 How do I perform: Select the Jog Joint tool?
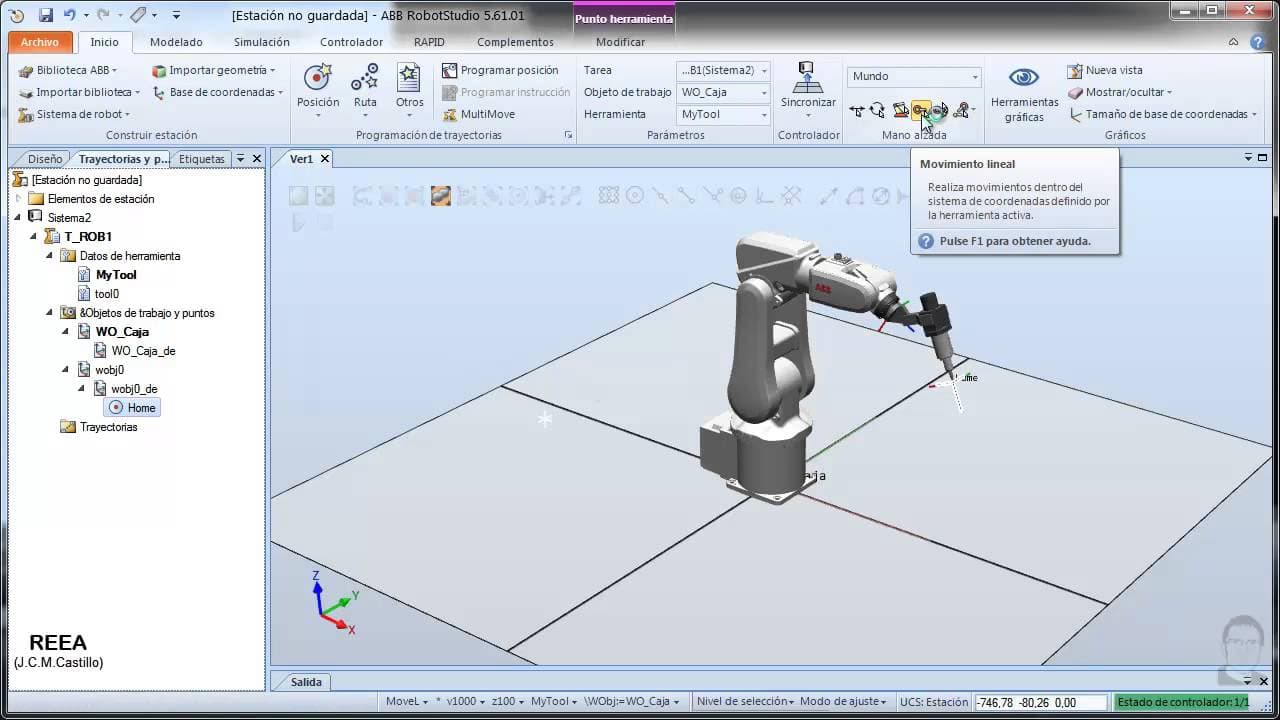pyautogui.click(x=900, y=110)
